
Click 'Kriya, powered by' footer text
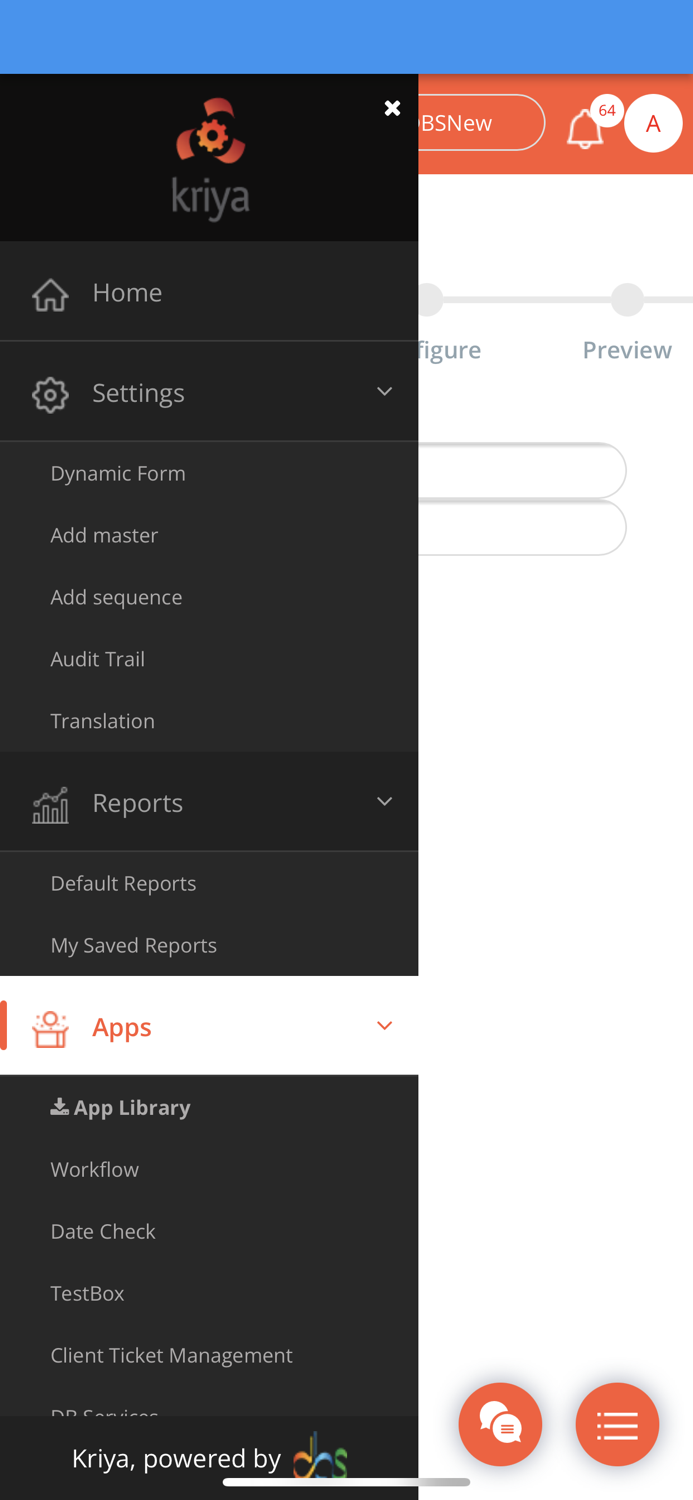coord(176,1458)
